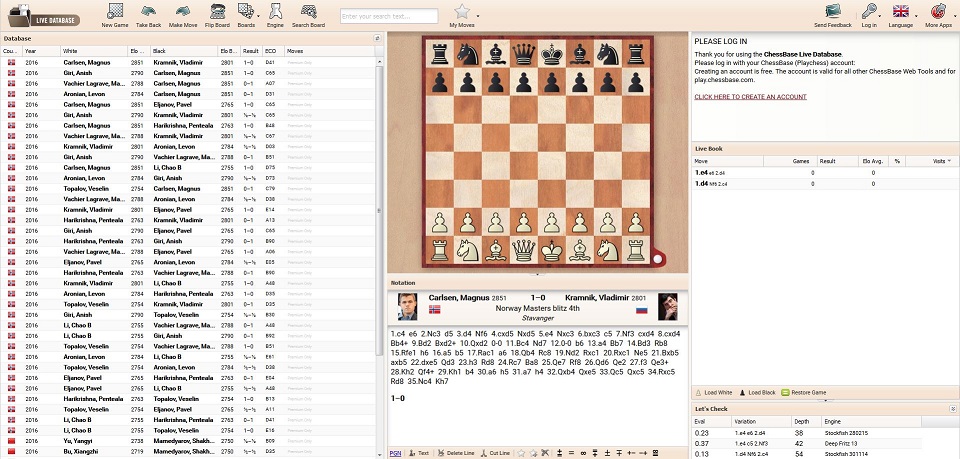The image size is (960, 459).
Task: Select Delete Line in notation toolbar
Action: coord(456,453)
